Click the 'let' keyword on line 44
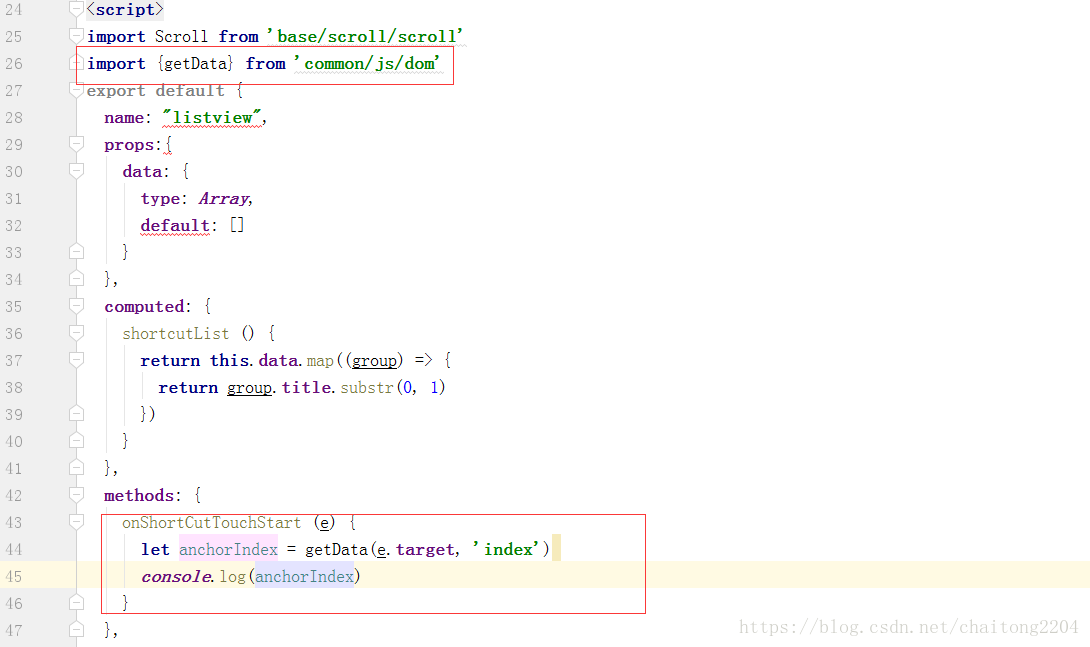1090x647 pixels. coord(155,550)
